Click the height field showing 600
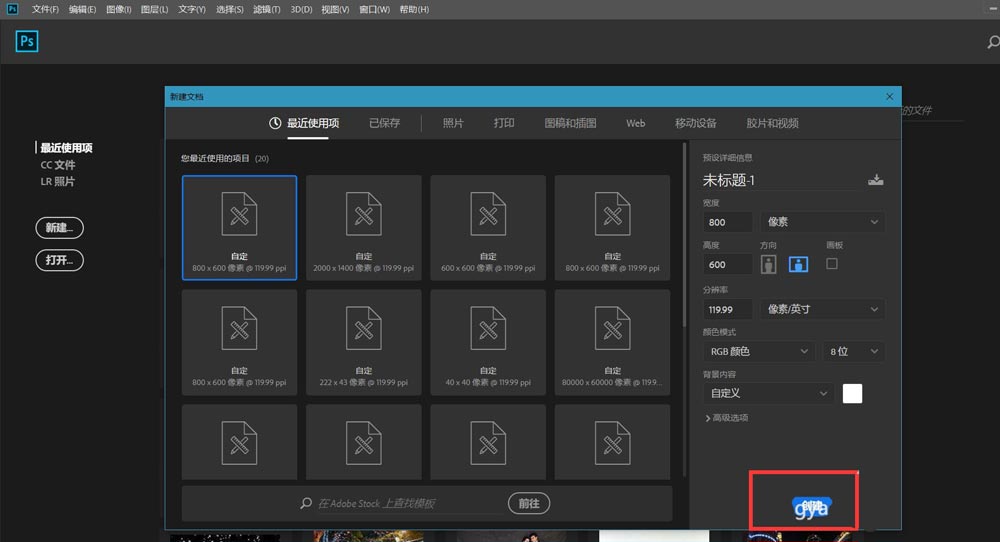The width and height of the screenshot is (1000, 542). coord(728,264)
